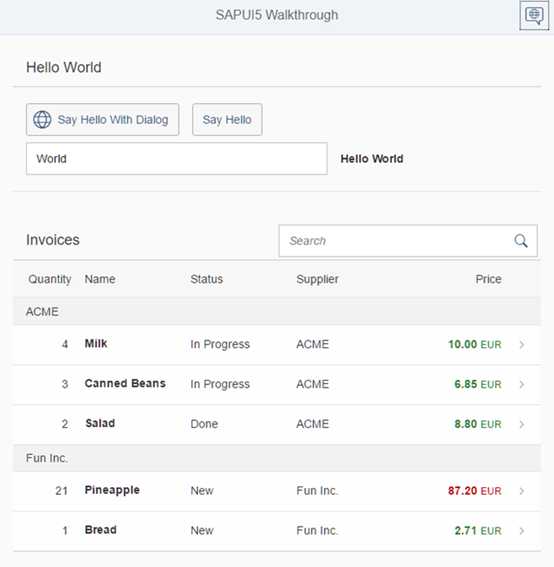Click the 10.00 EUR price
Screen dimensions: 554x567
click(x=475, y=344)
